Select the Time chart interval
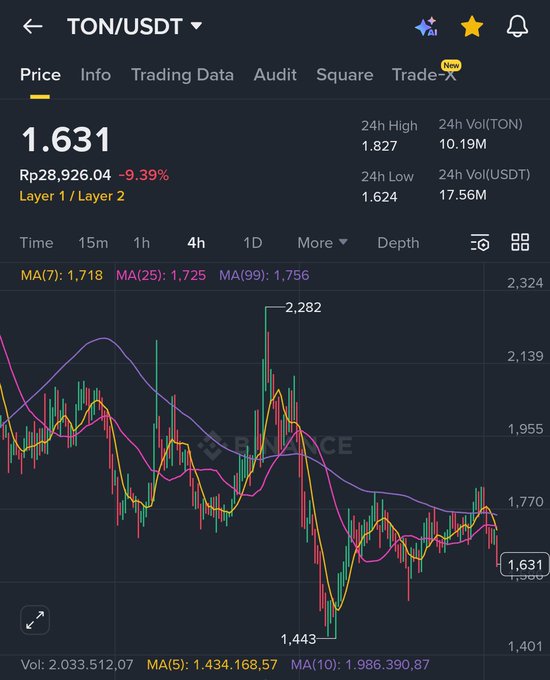This screenshot has height=680, width=550. (x=36, y=243)
